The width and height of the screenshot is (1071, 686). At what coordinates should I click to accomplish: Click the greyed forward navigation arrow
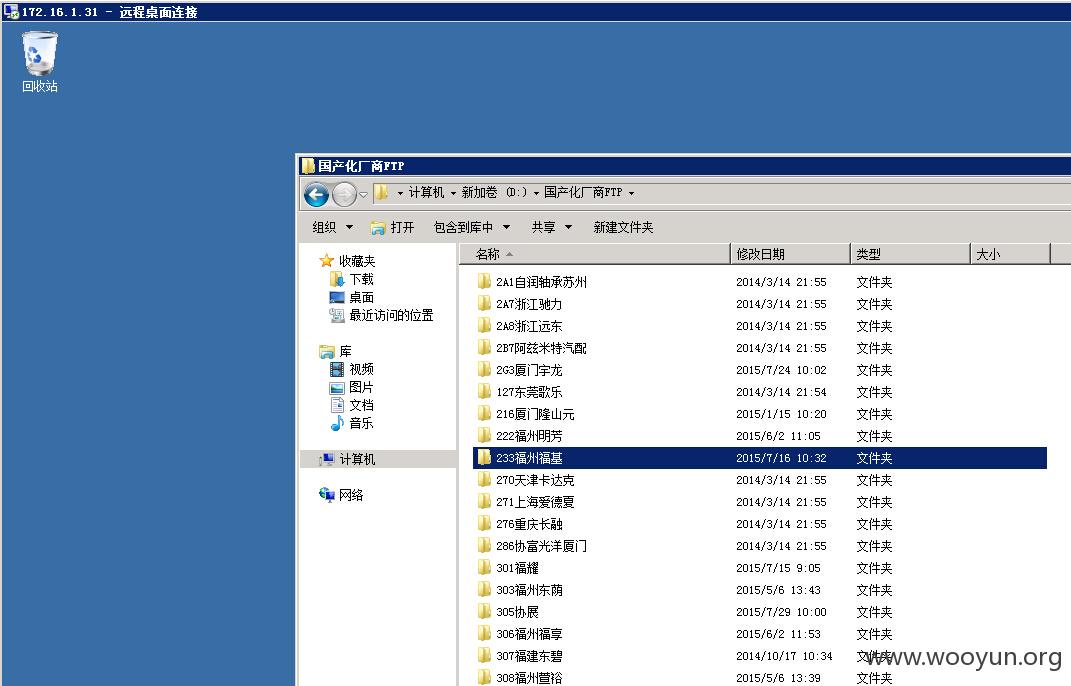(344, 195)
